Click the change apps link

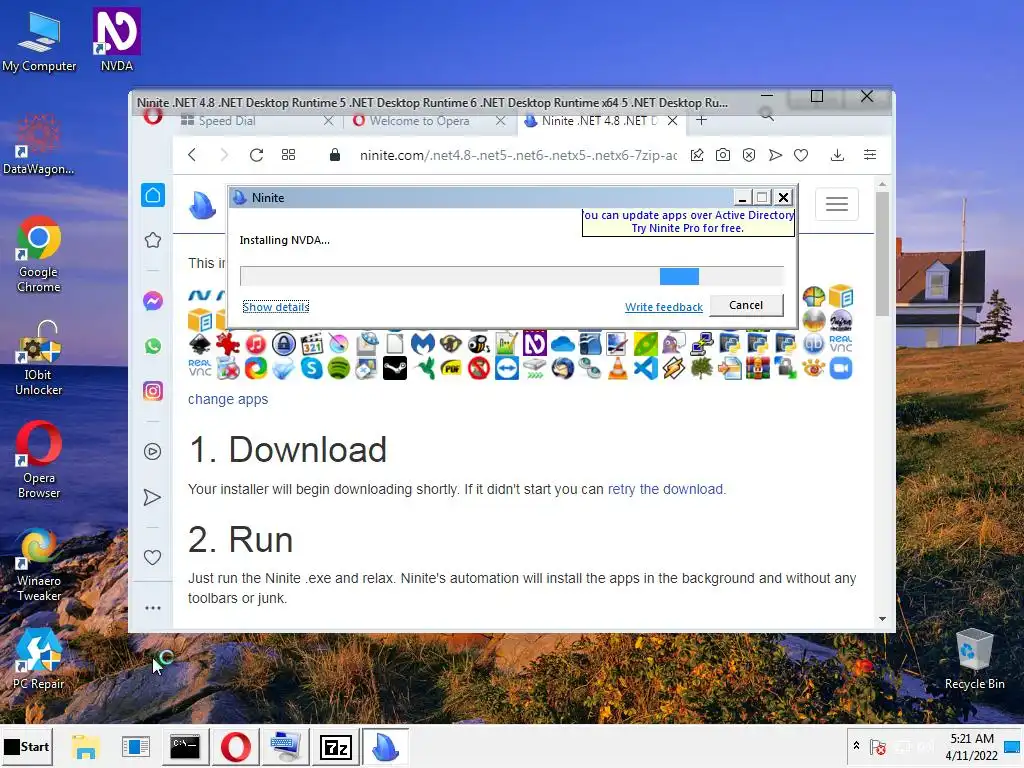(228, 399)
